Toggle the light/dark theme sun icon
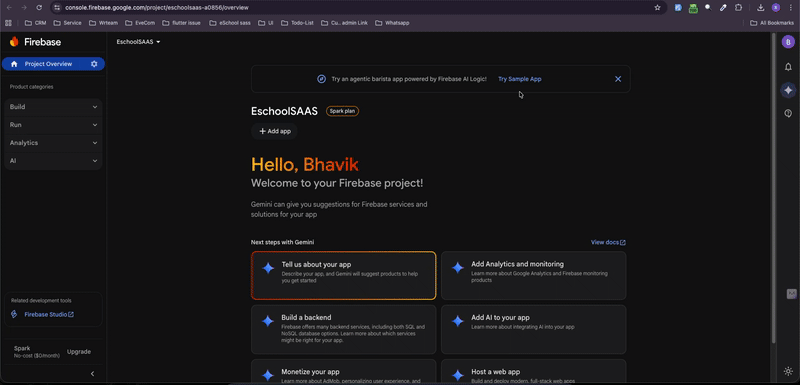This screenshot has width=800, height=385. point(788,371)
